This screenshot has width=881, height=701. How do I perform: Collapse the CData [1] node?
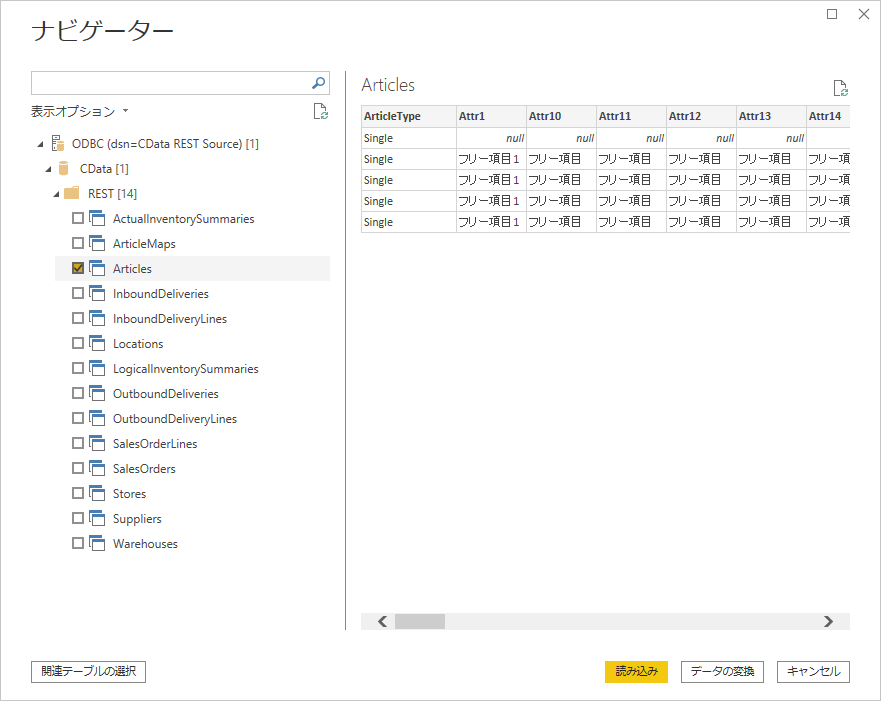[48, 169]
